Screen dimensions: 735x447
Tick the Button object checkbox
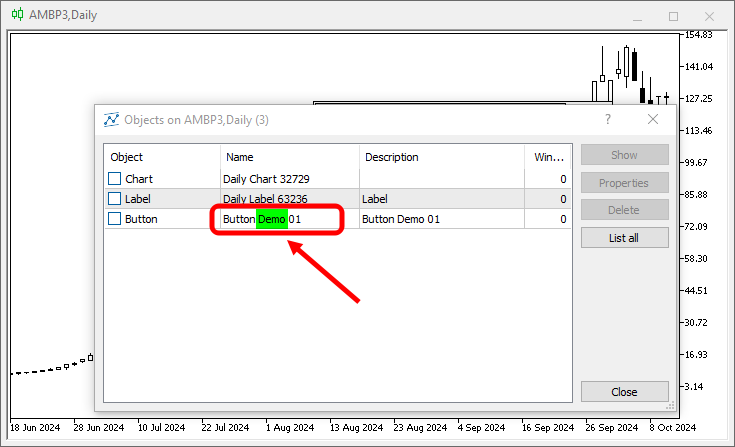pos(114,219)
